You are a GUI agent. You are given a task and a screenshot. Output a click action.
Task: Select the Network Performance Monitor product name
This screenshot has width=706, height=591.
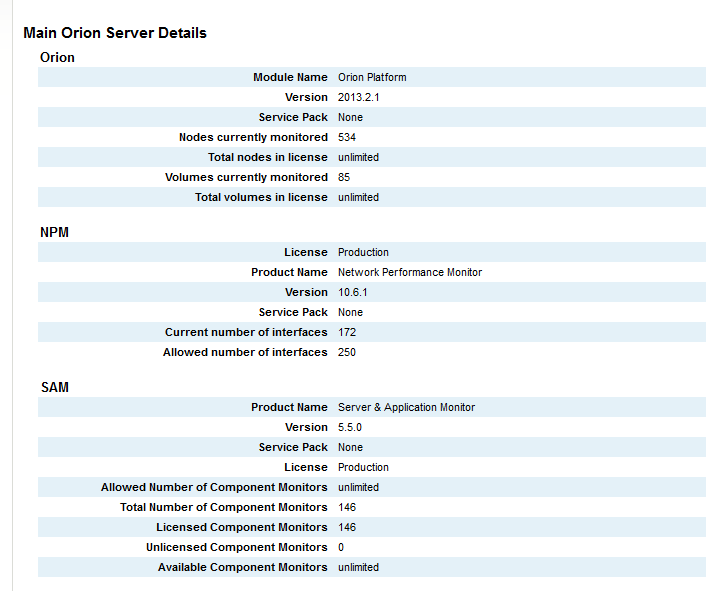pos(410,272)
